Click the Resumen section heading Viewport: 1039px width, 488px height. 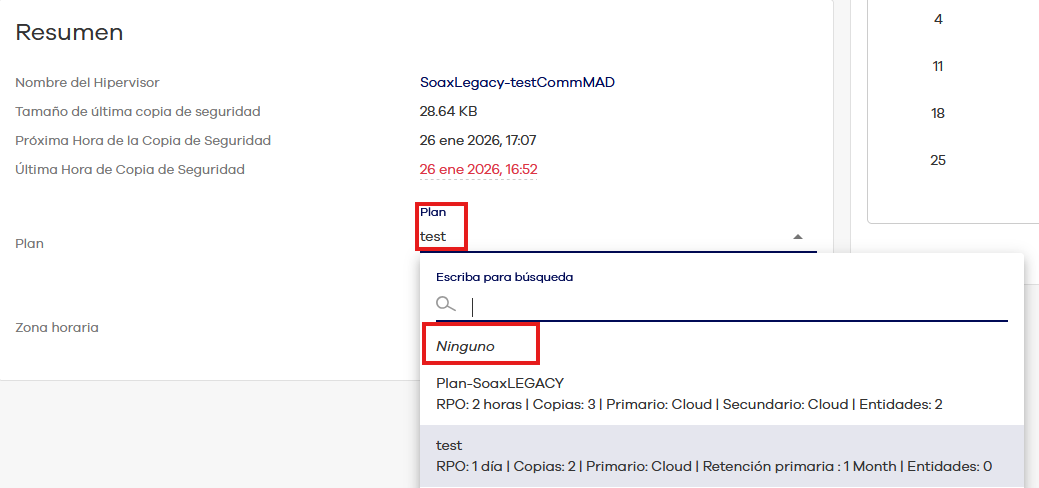tap(69, 33)
